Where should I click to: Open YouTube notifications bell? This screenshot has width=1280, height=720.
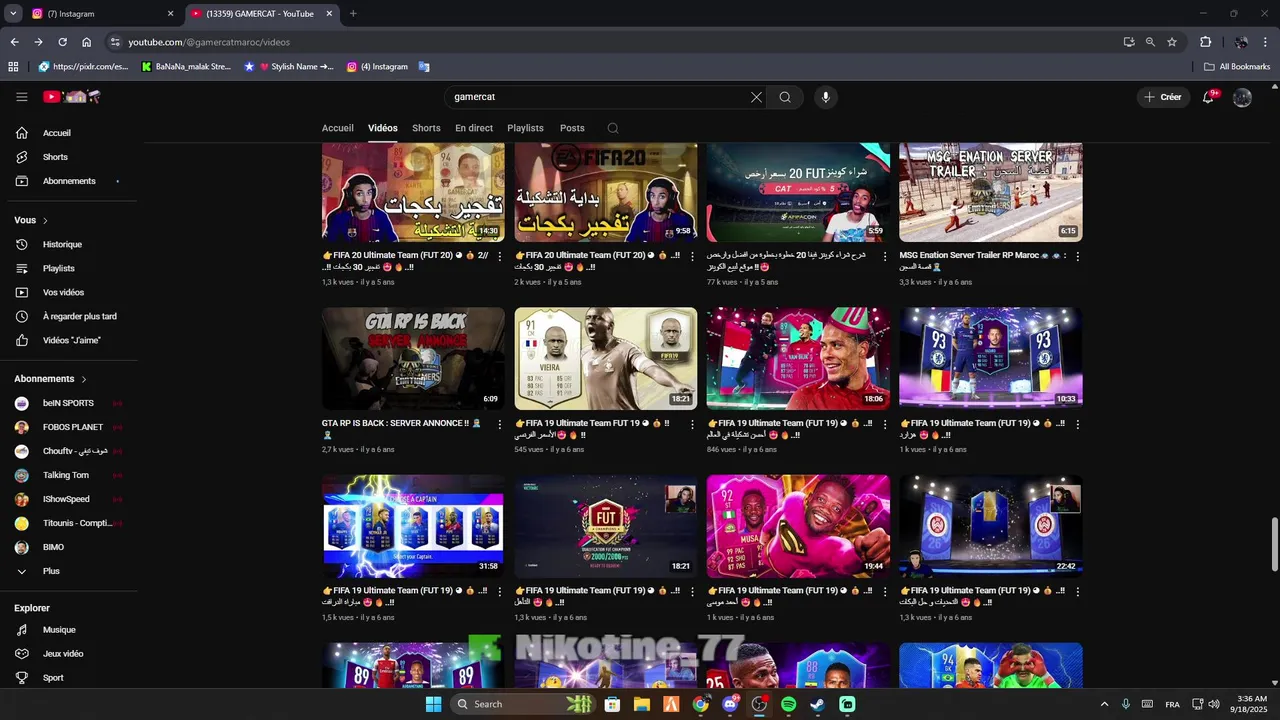pos(1208,97)
